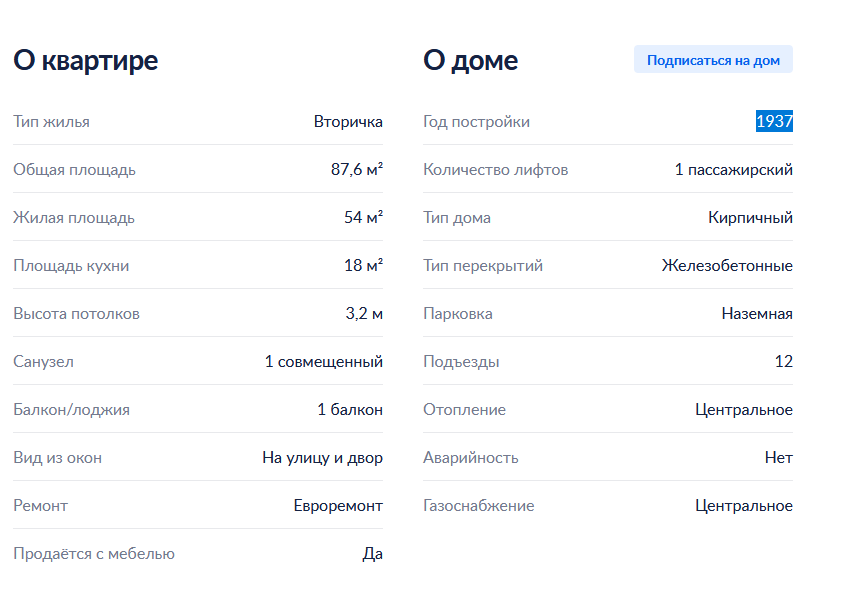Click the "Продаётся с мебелью" label
The width and height of the screenshot is (855, 597).
click(94, 554)
